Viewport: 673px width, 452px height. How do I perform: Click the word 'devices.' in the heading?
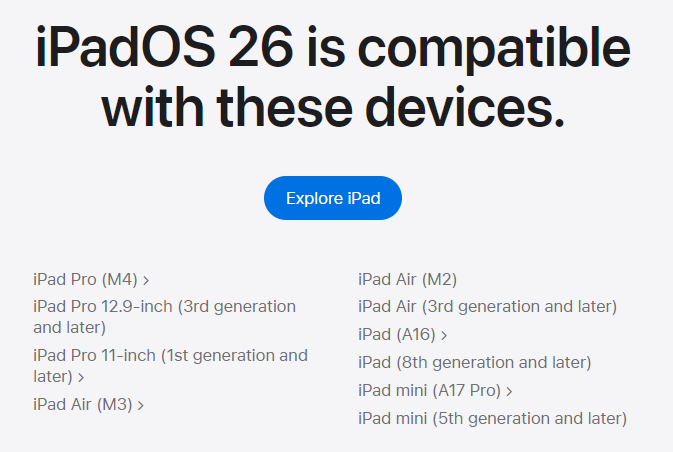(x=465, y=106)
